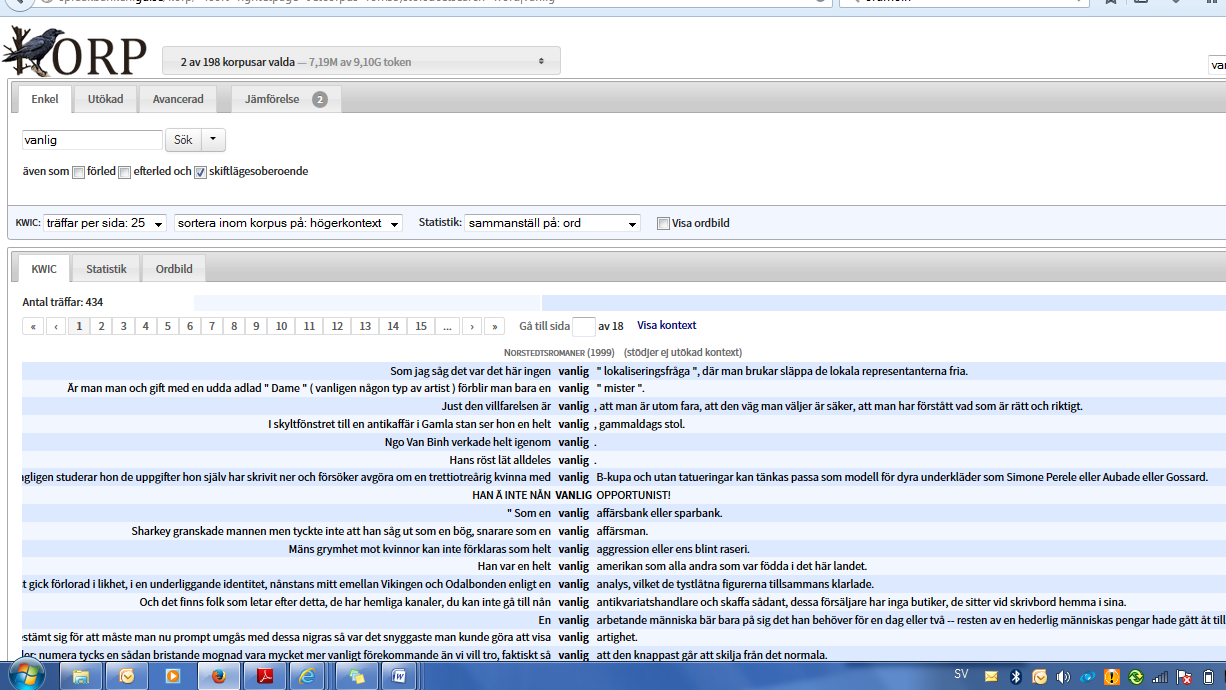1226x690 pixels.
Task: Click 'vanlig' before 'affärsbank eller sparbank'
Action: coord(573,513)
